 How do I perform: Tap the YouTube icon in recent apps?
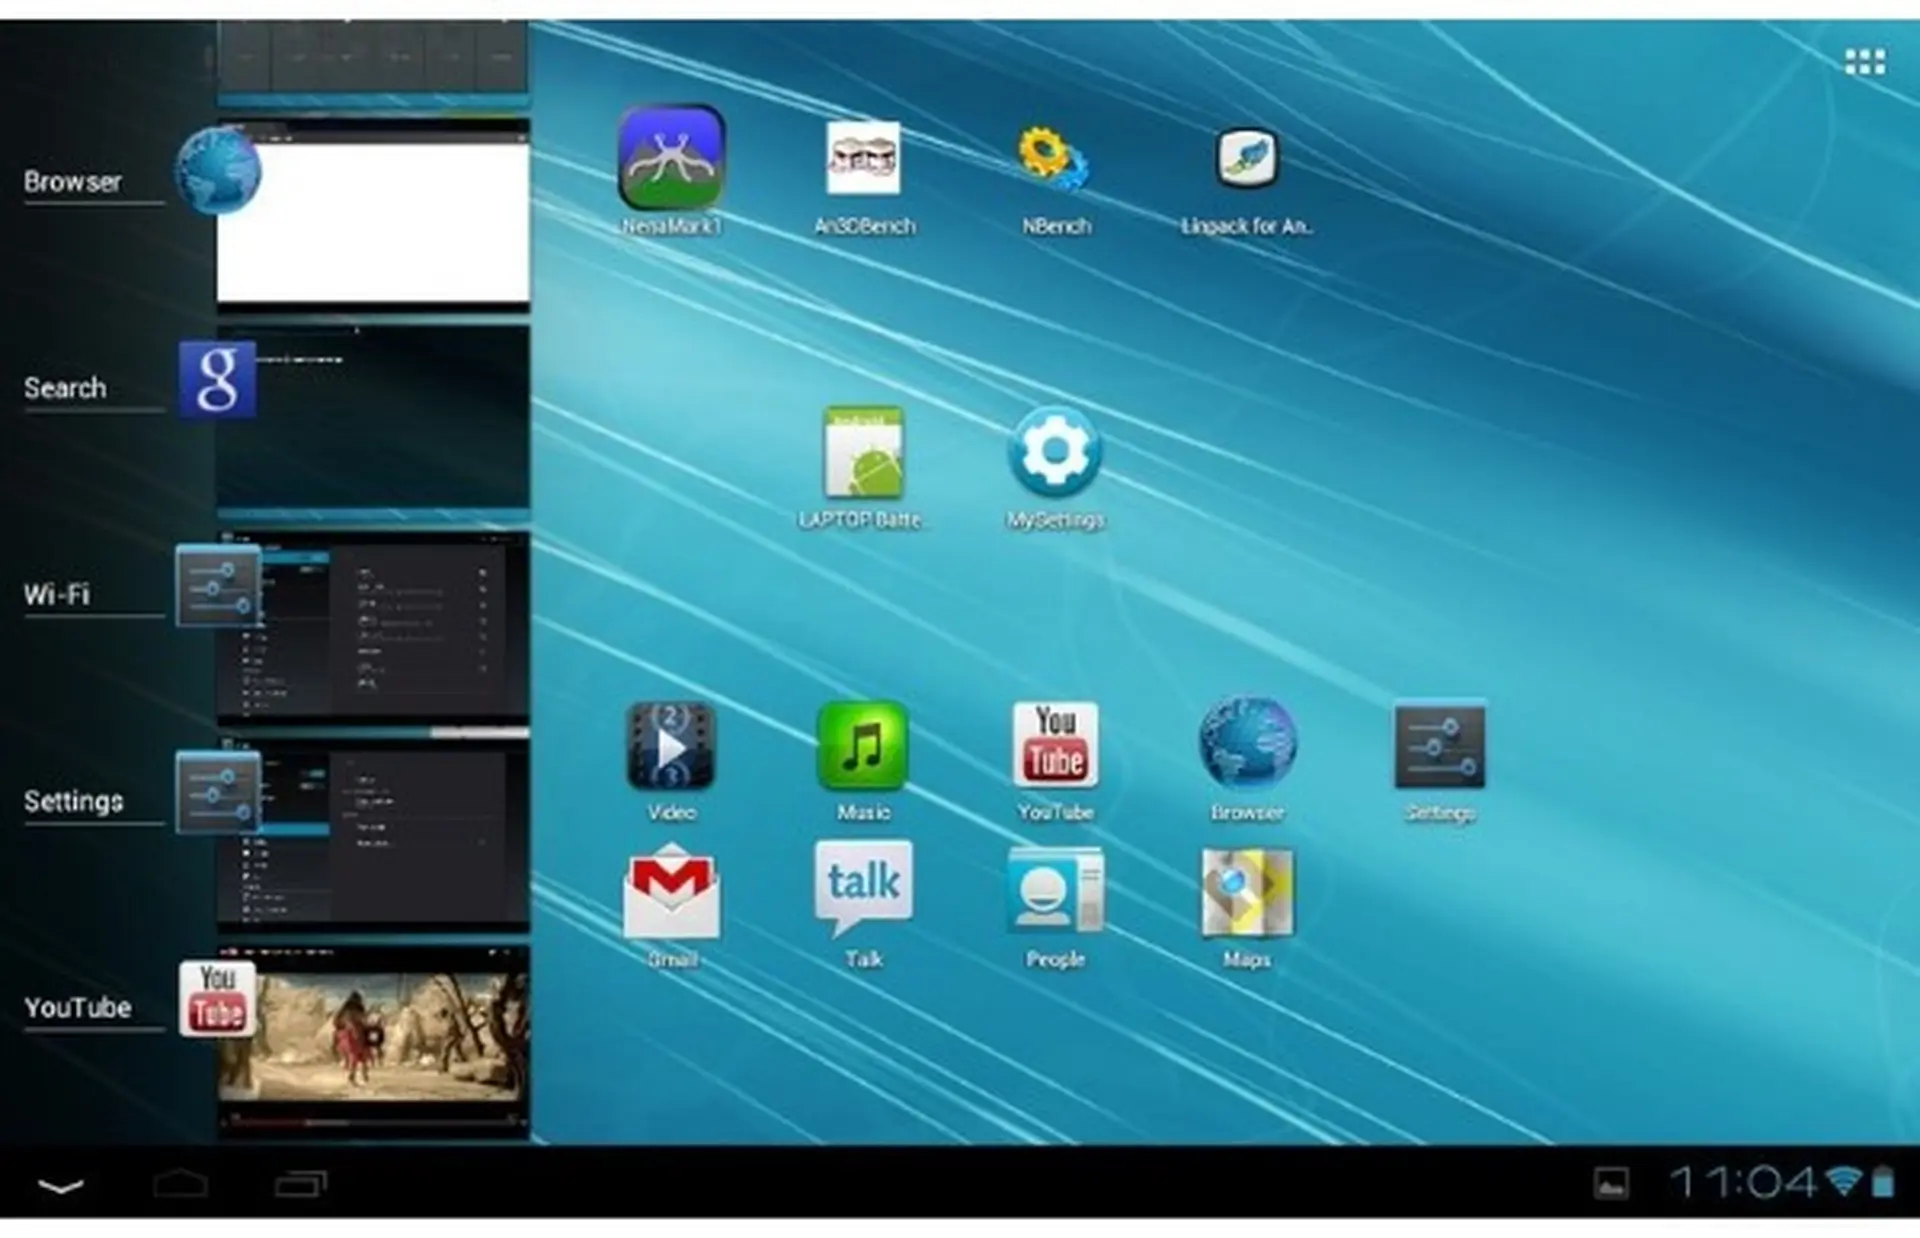point(217,999)
